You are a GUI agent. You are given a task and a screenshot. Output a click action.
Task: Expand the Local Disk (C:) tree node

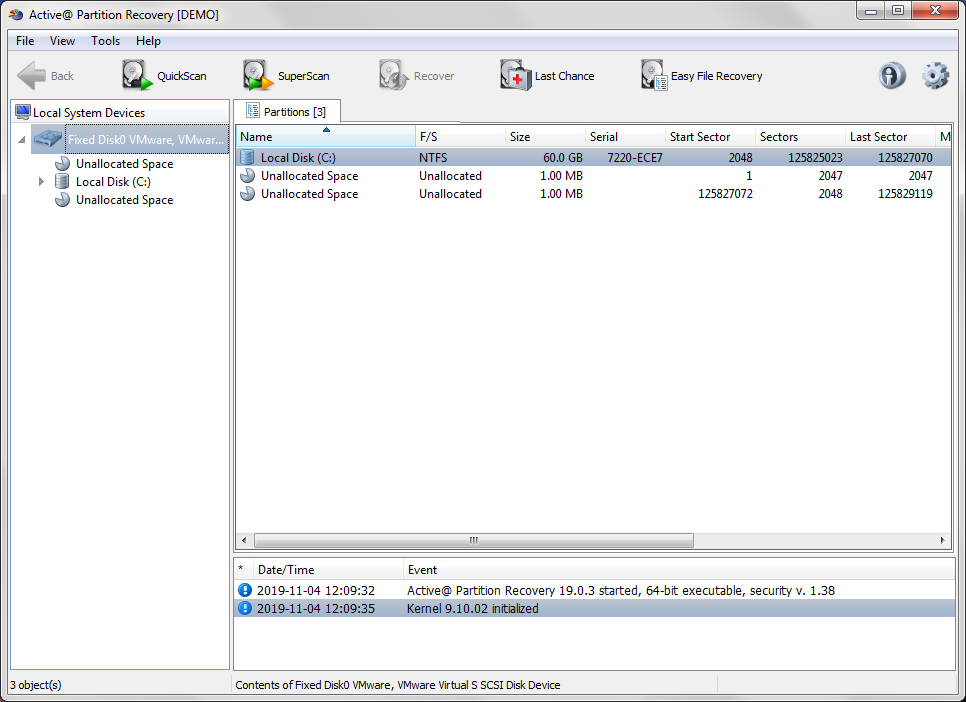[41, 182]
